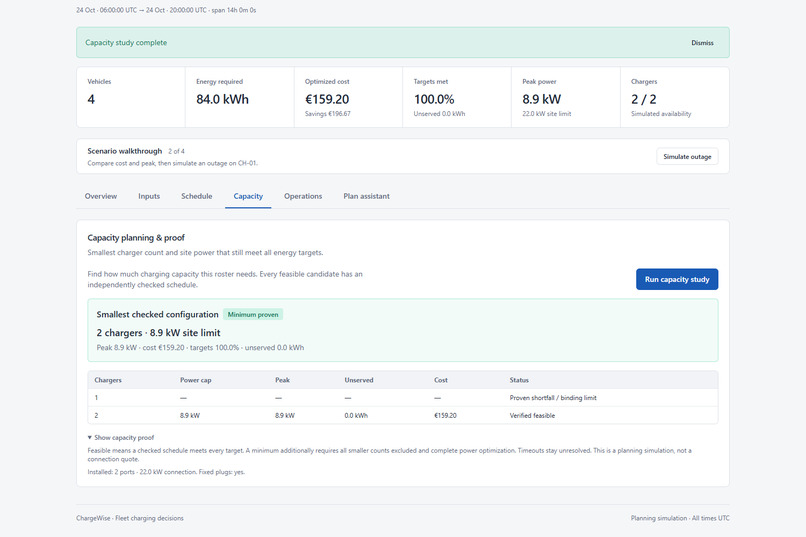Screen dimensions: 806x537
Task: Select the Verified feasible status cell
Action: point(532,416)
